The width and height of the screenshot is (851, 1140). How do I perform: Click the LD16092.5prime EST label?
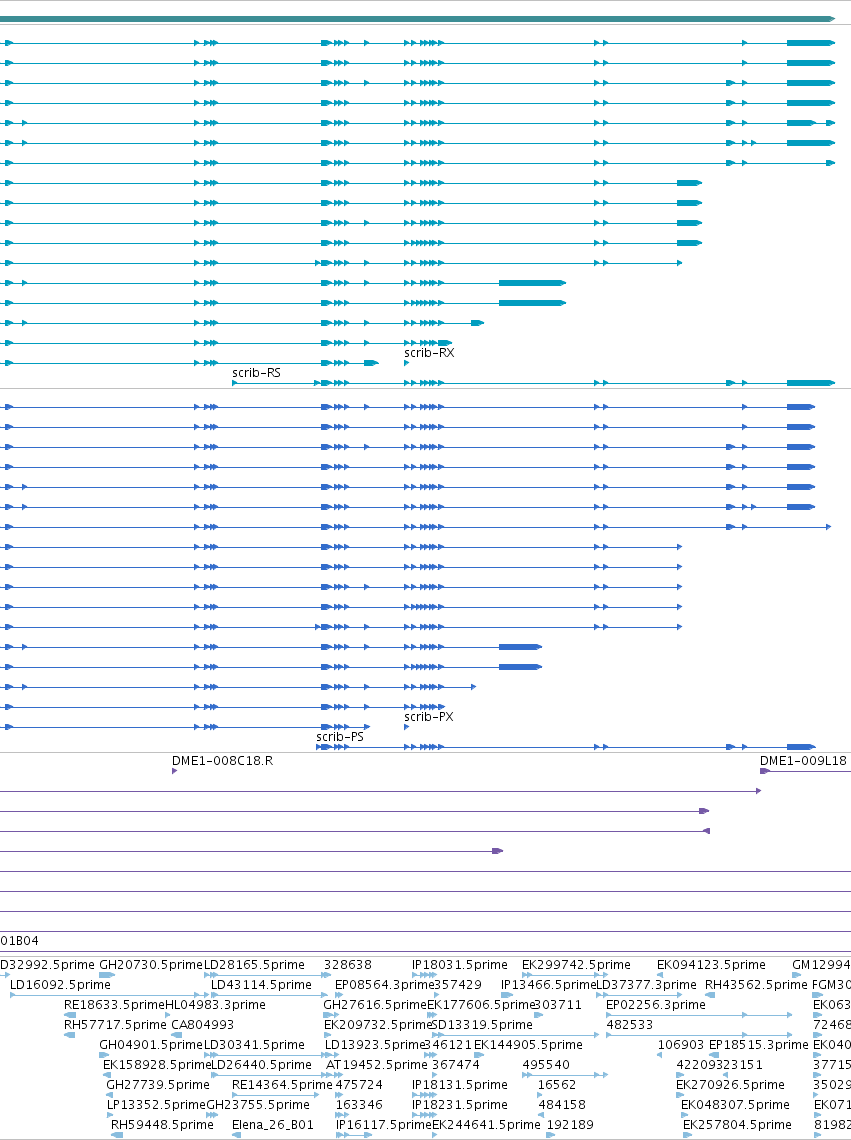(60, 985)
